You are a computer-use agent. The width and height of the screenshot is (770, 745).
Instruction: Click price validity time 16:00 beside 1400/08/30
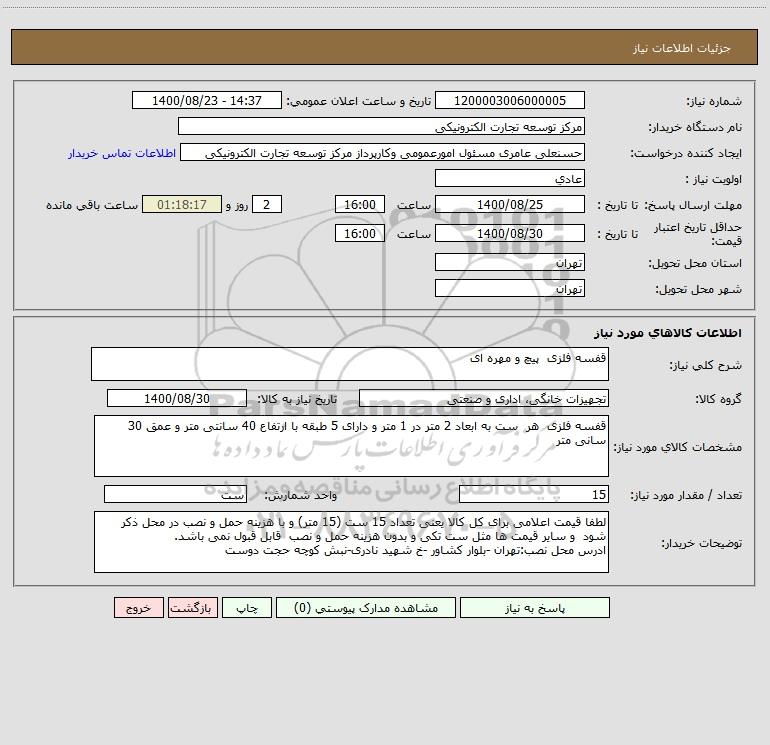(x=359, y=233)
